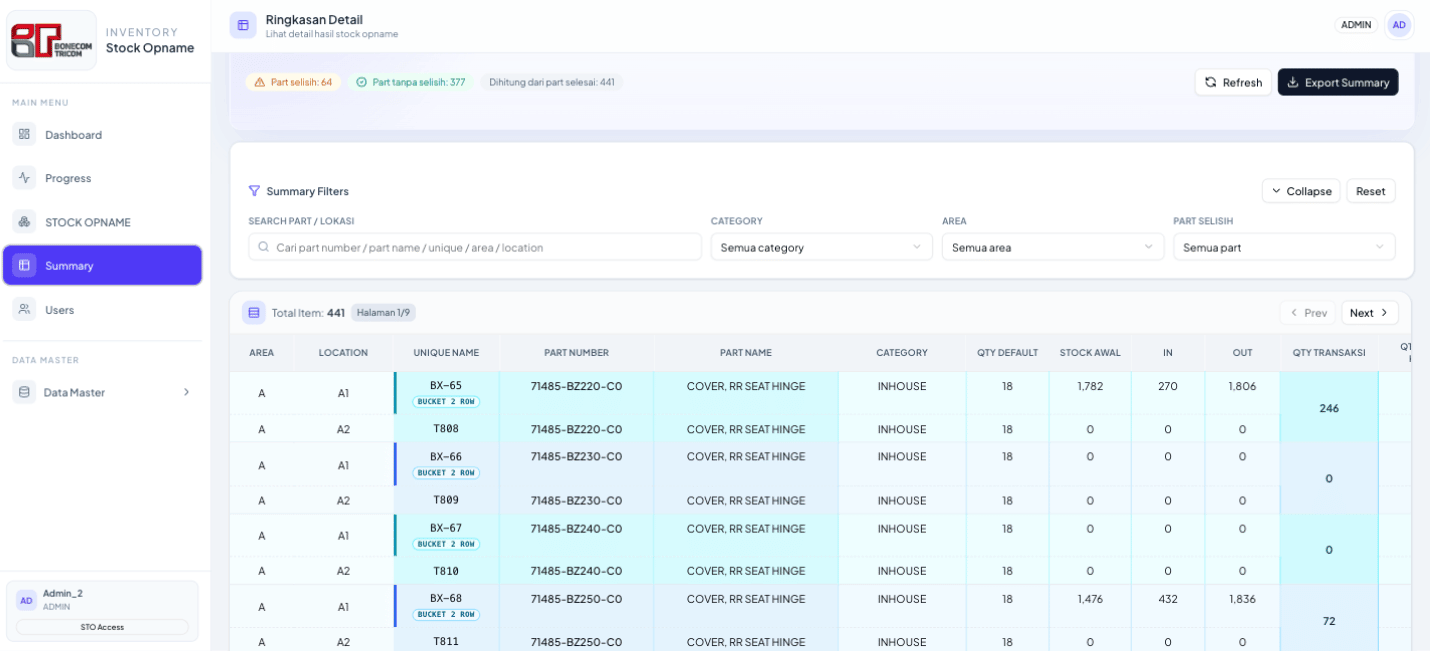This screenshot has height=651, width=1430.
Task: Click the refresh arrows icon
Action: tap(1211, 82)
